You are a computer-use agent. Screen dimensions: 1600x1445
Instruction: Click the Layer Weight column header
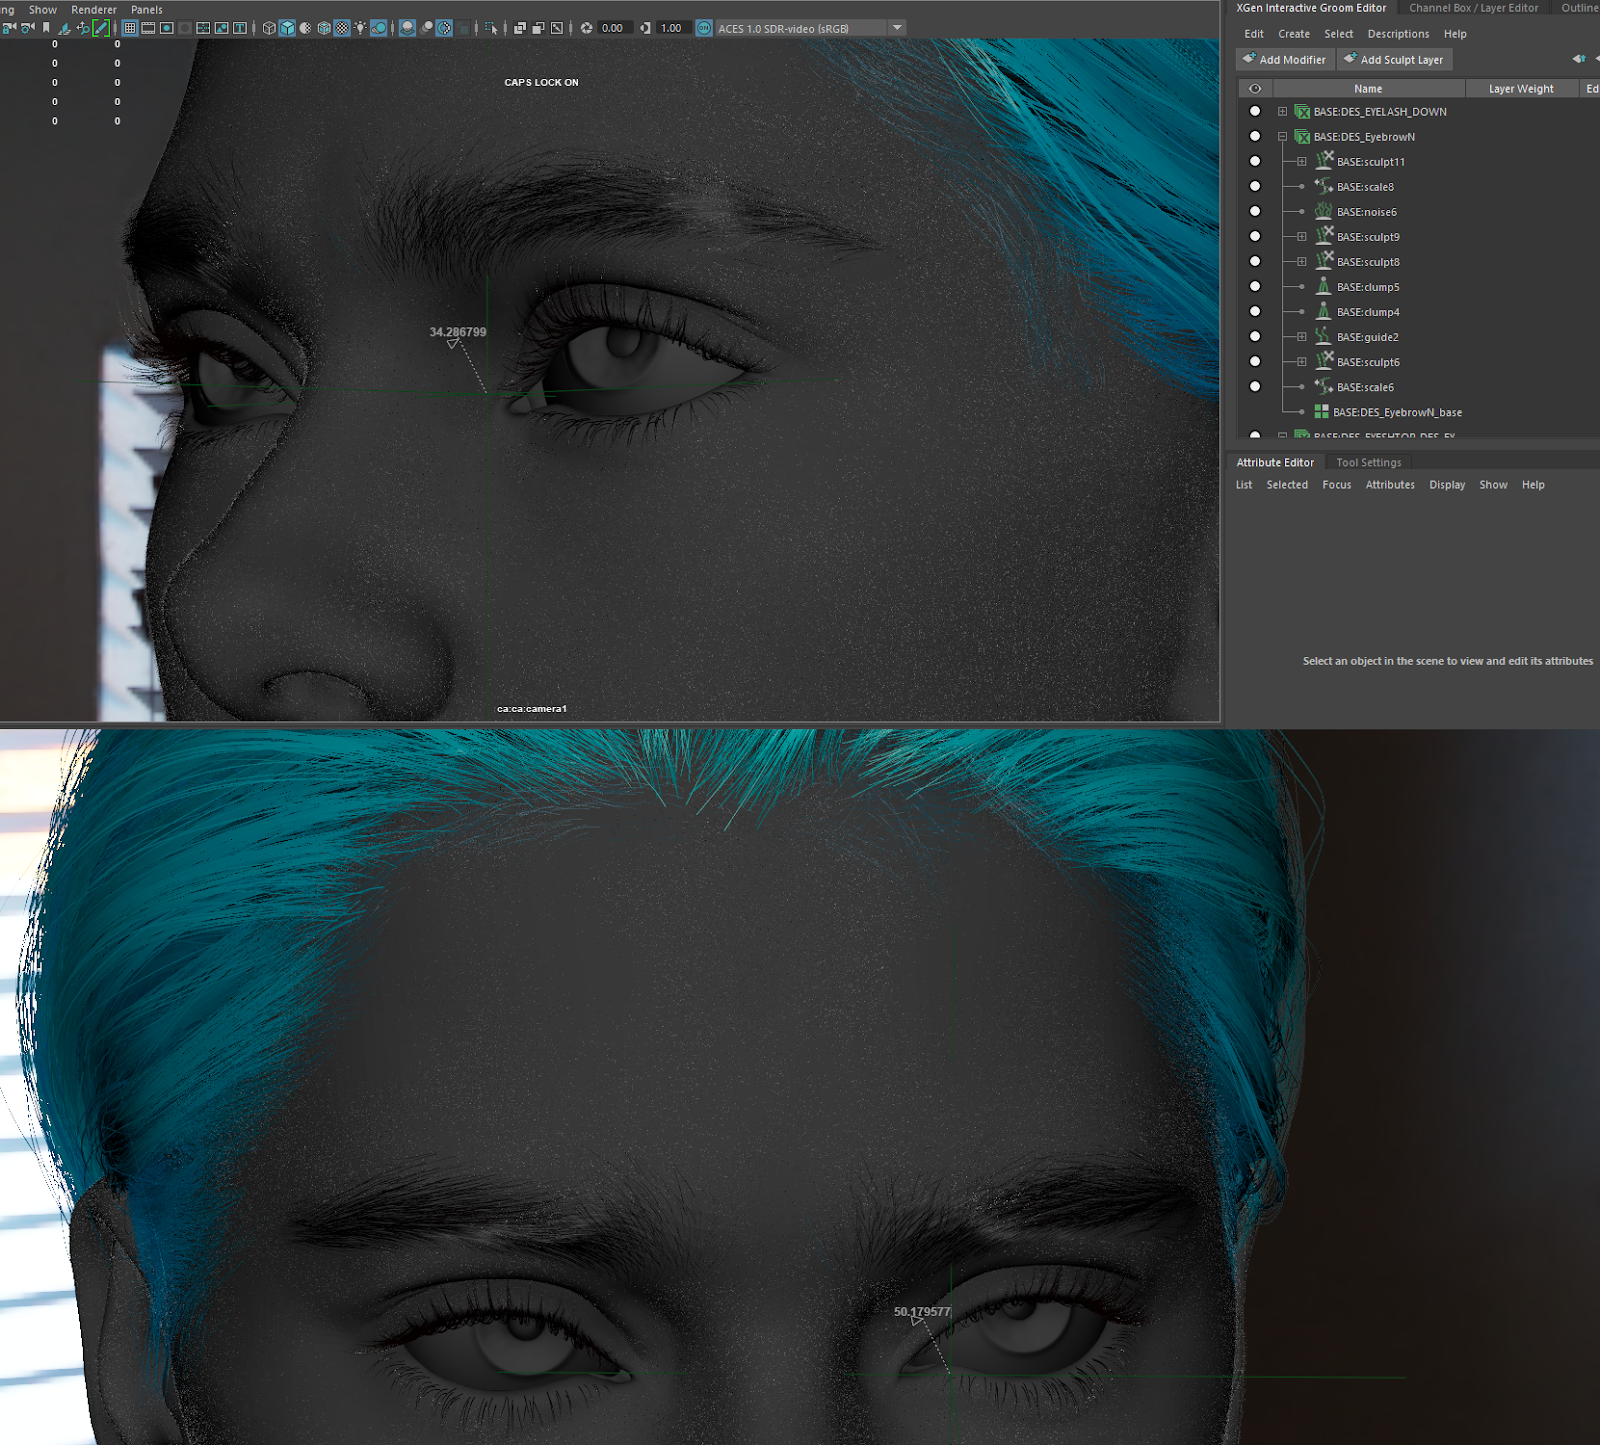point(1521,89)
